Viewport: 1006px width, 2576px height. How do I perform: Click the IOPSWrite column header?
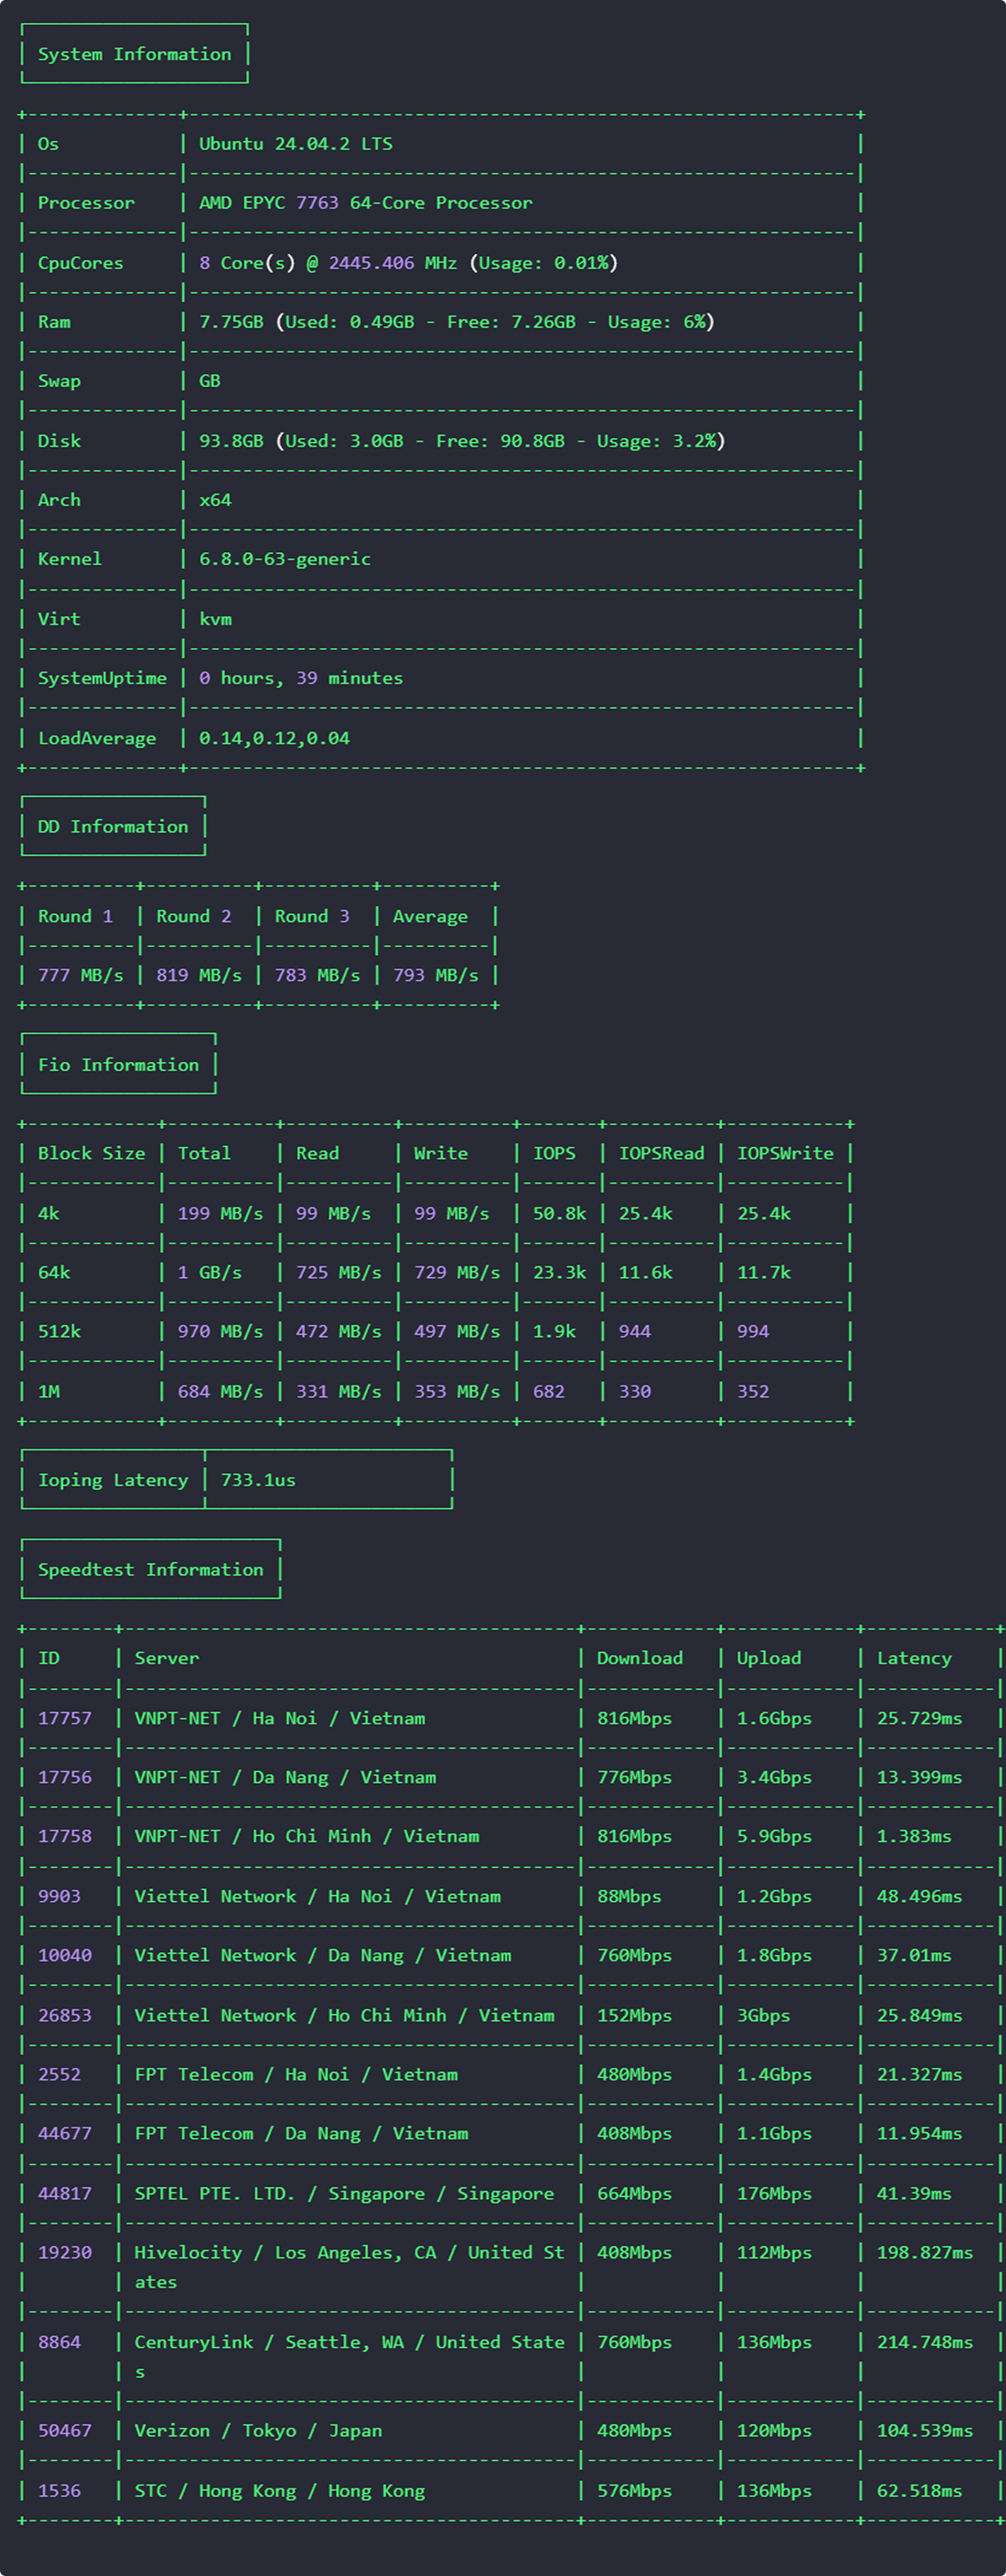coord(785,1153)
